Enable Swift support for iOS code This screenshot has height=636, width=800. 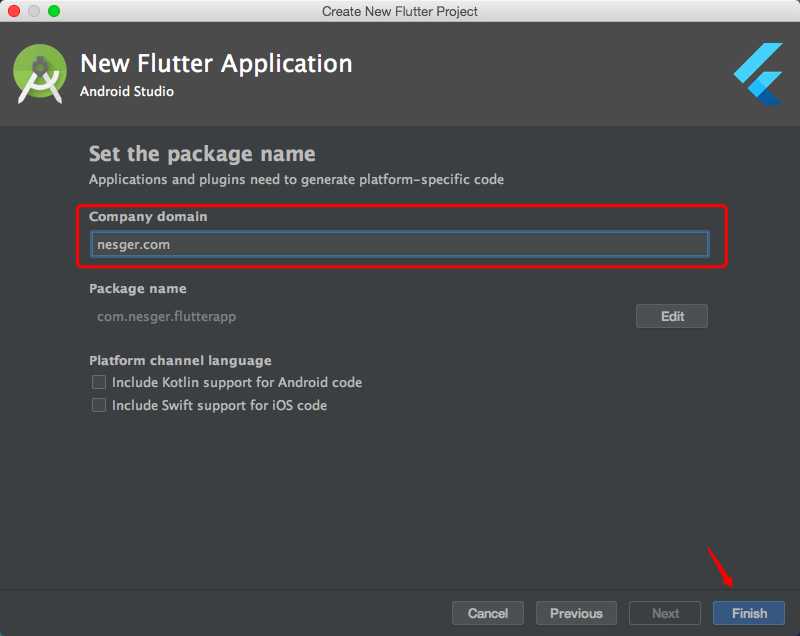[x=99, y=405]
